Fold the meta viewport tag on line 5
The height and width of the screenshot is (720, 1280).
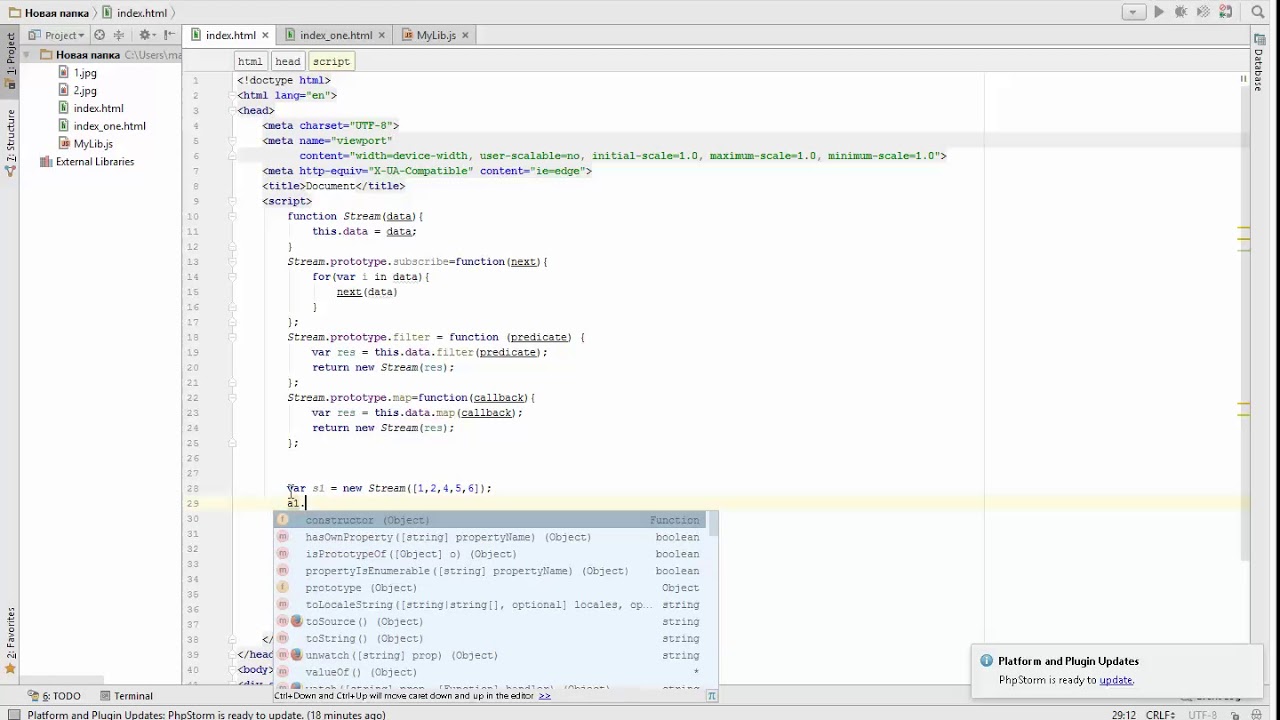[233, 141]
